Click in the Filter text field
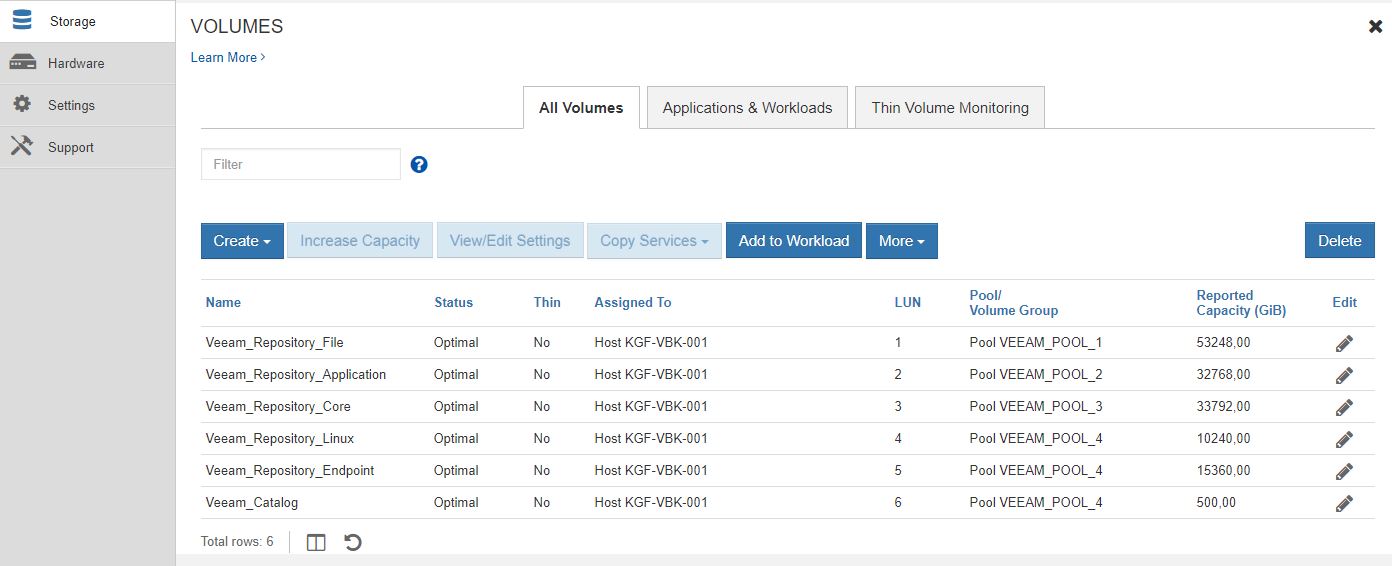The width and height of the screenshot is (1392, 566). (300, 165)
